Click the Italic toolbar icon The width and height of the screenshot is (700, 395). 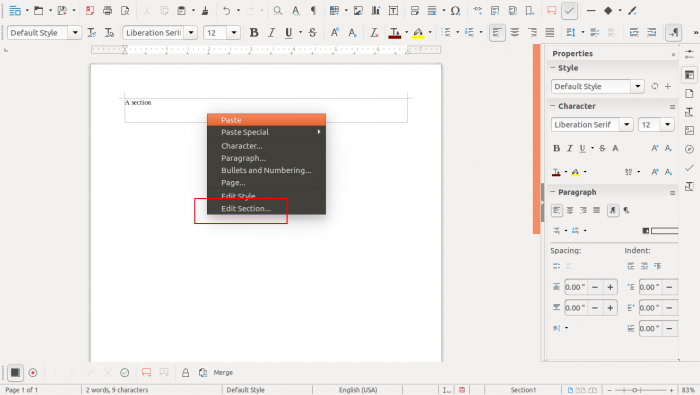pyautogui.click(x=271, y=33)
